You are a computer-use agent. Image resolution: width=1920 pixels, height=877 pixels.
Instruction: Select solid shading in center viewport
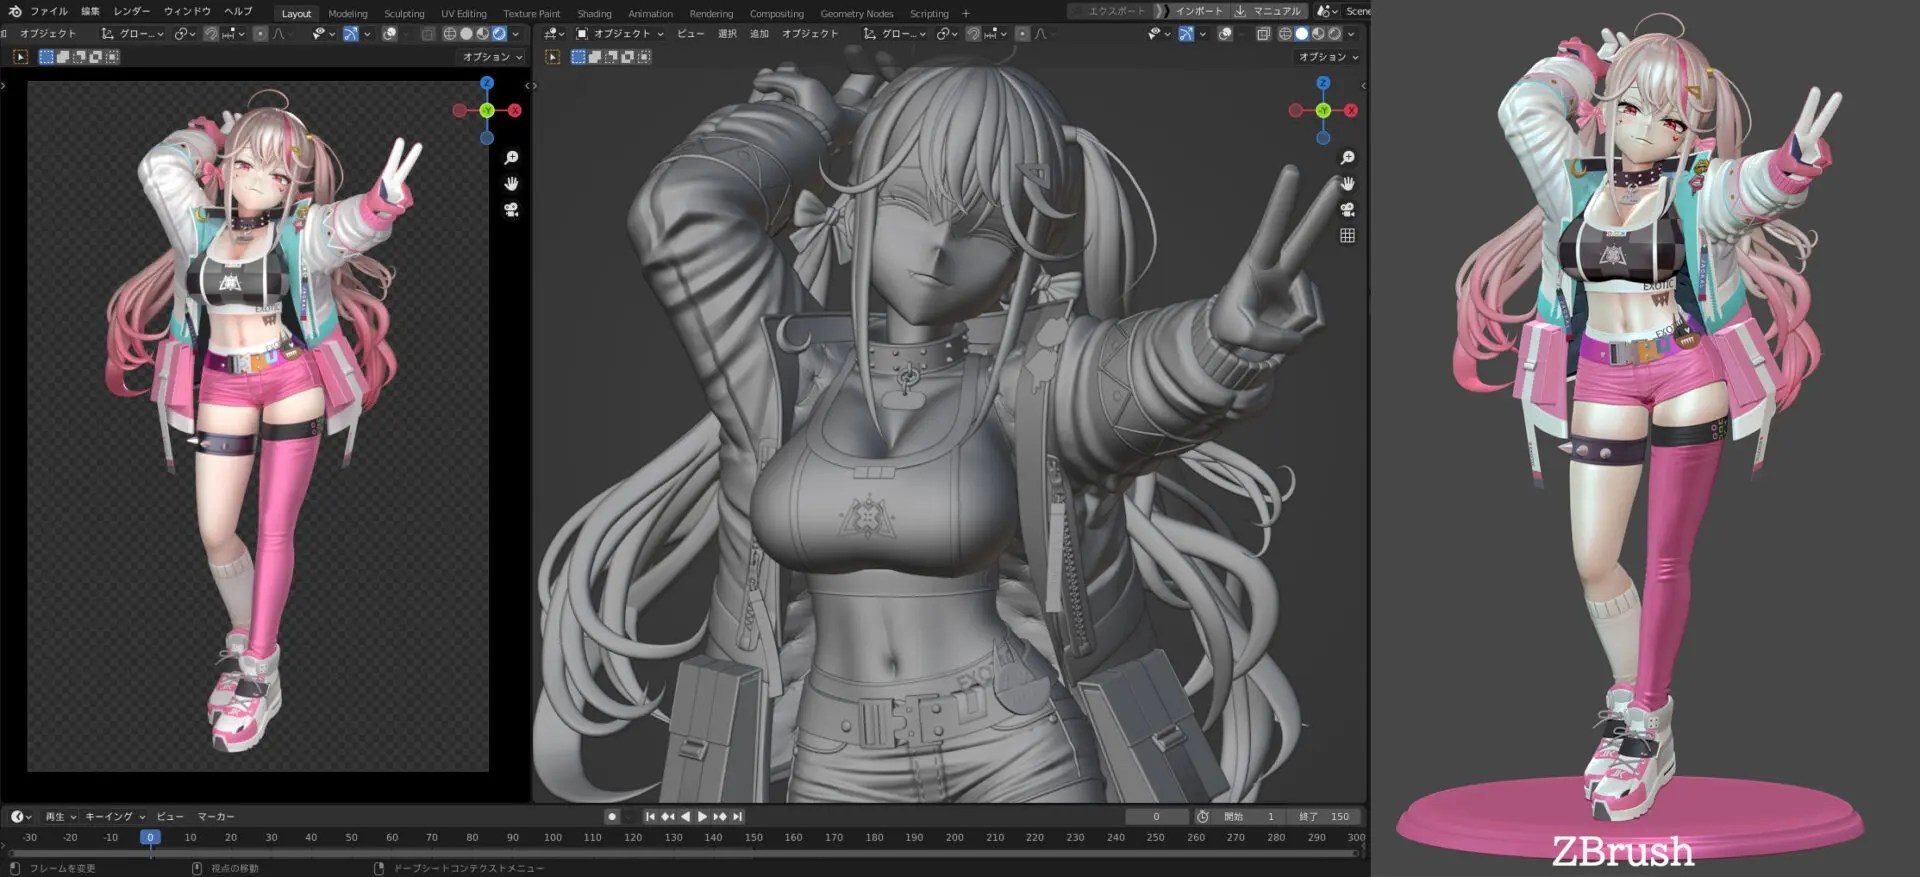click(1302, 34)
